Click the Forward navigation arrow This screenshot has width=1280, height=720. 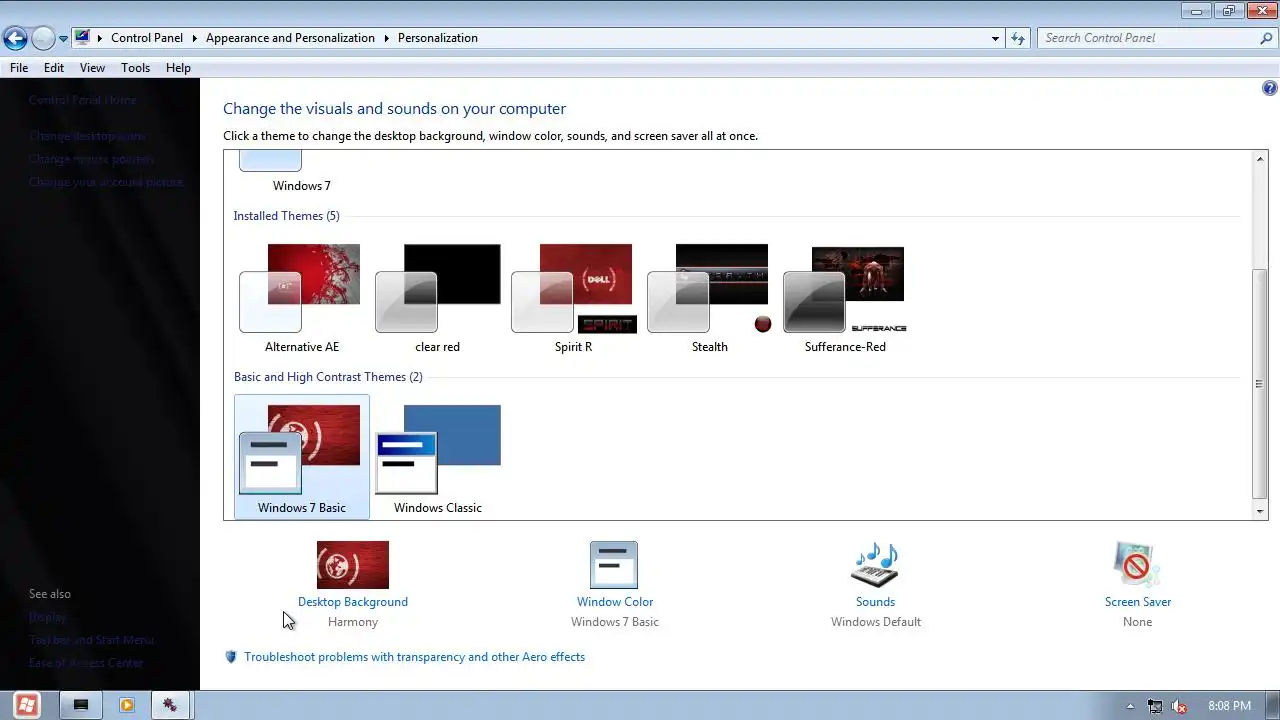43,39
